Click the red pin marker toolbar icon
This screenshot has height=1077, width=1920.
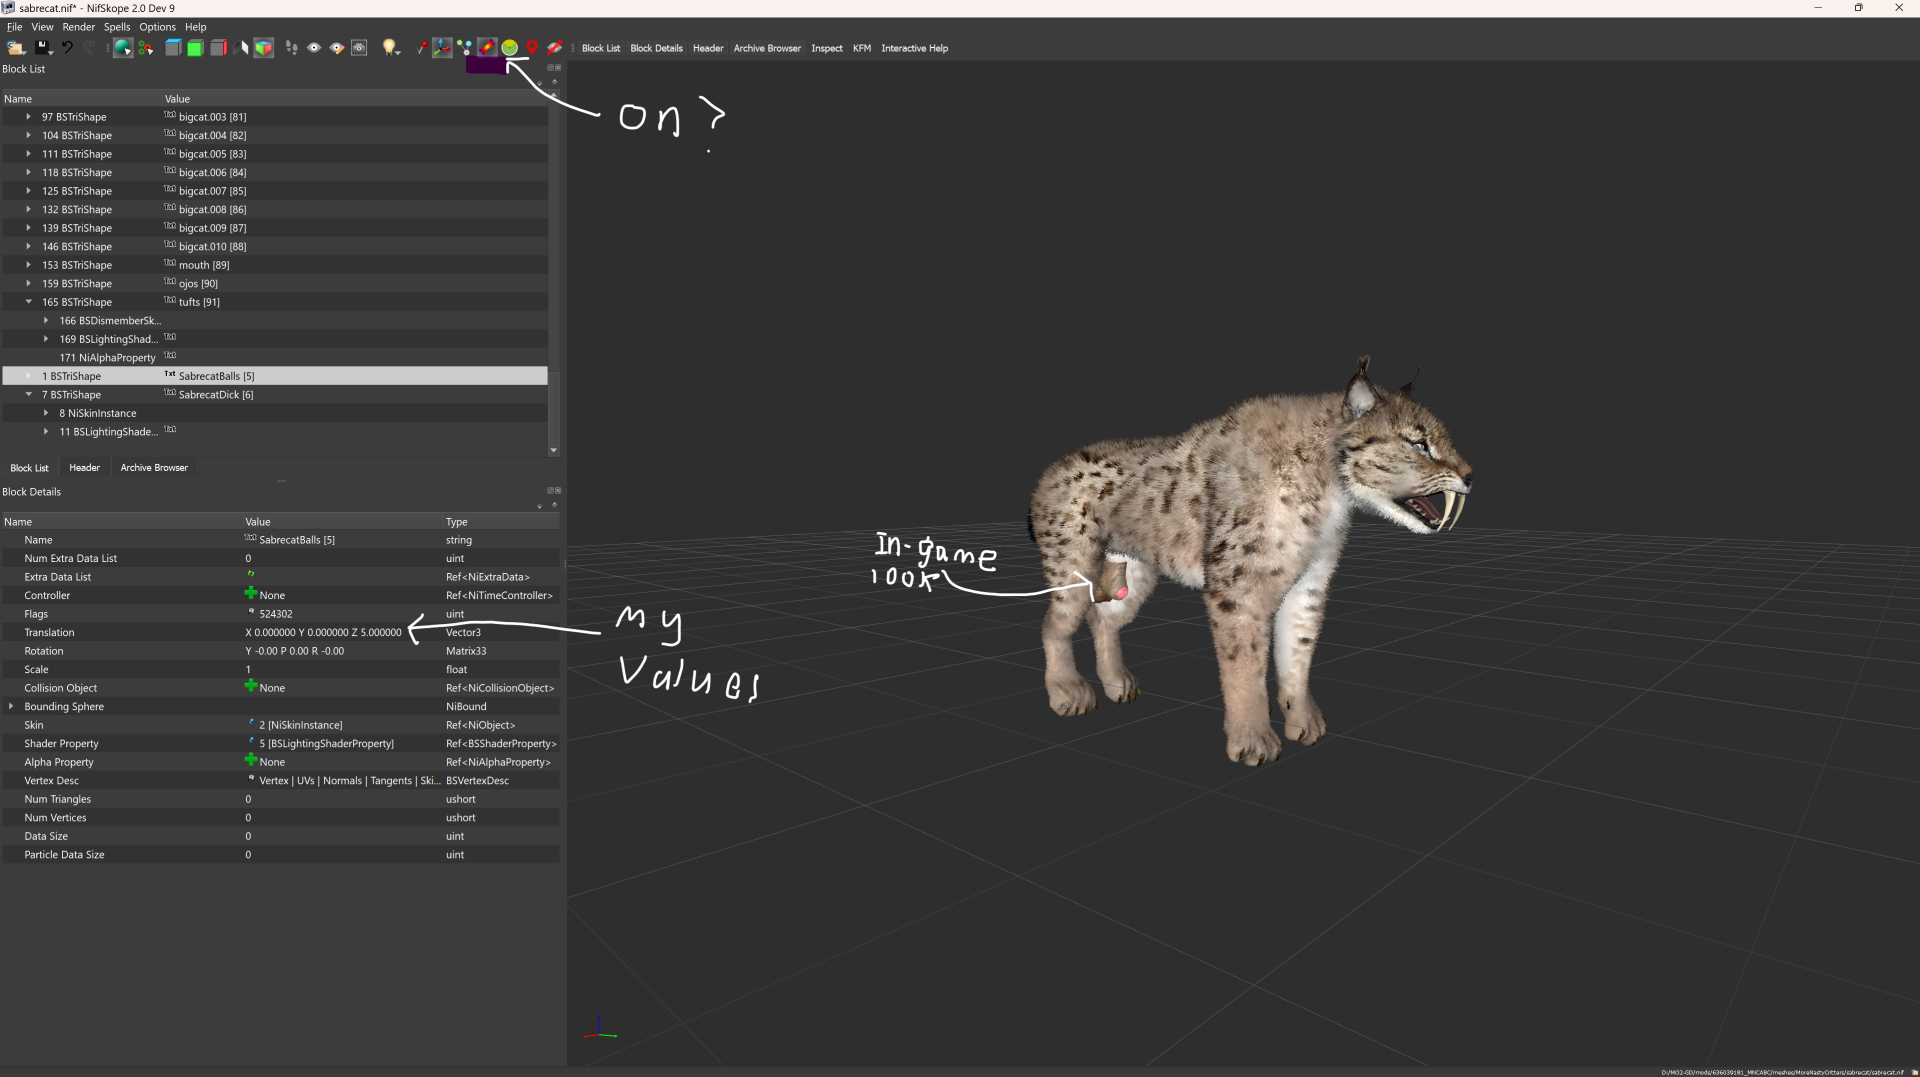pyautogui.click(x=421, y=47)
